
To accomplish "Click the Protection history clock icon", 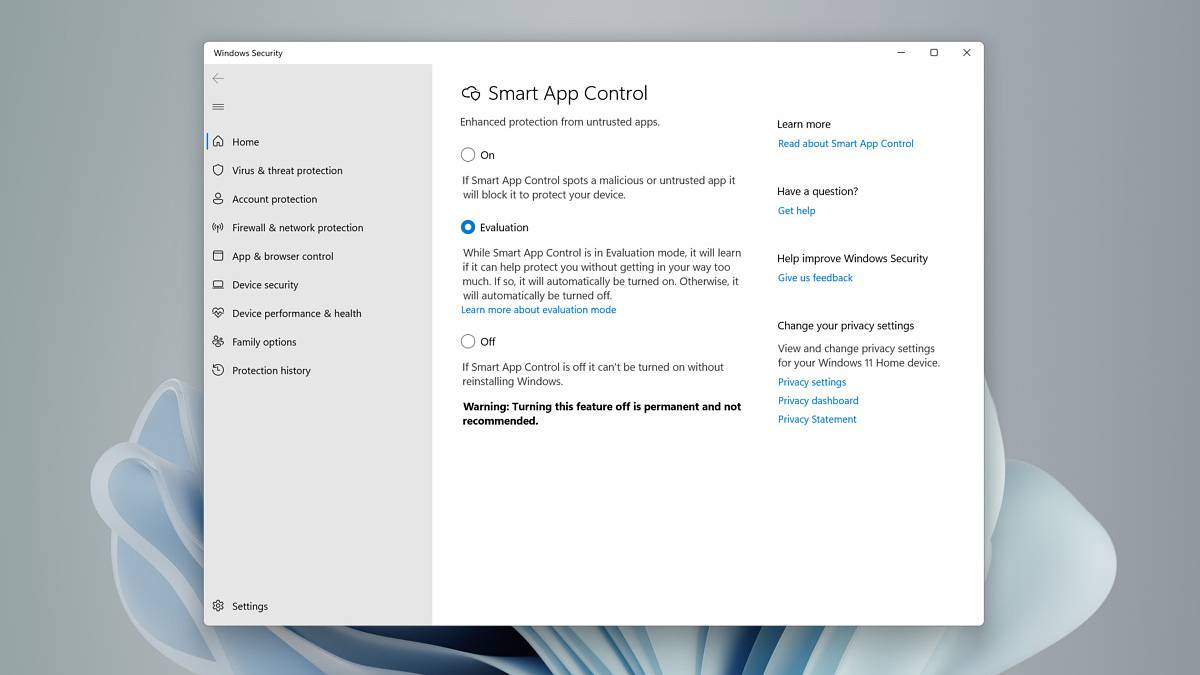I will pos(218,370).
